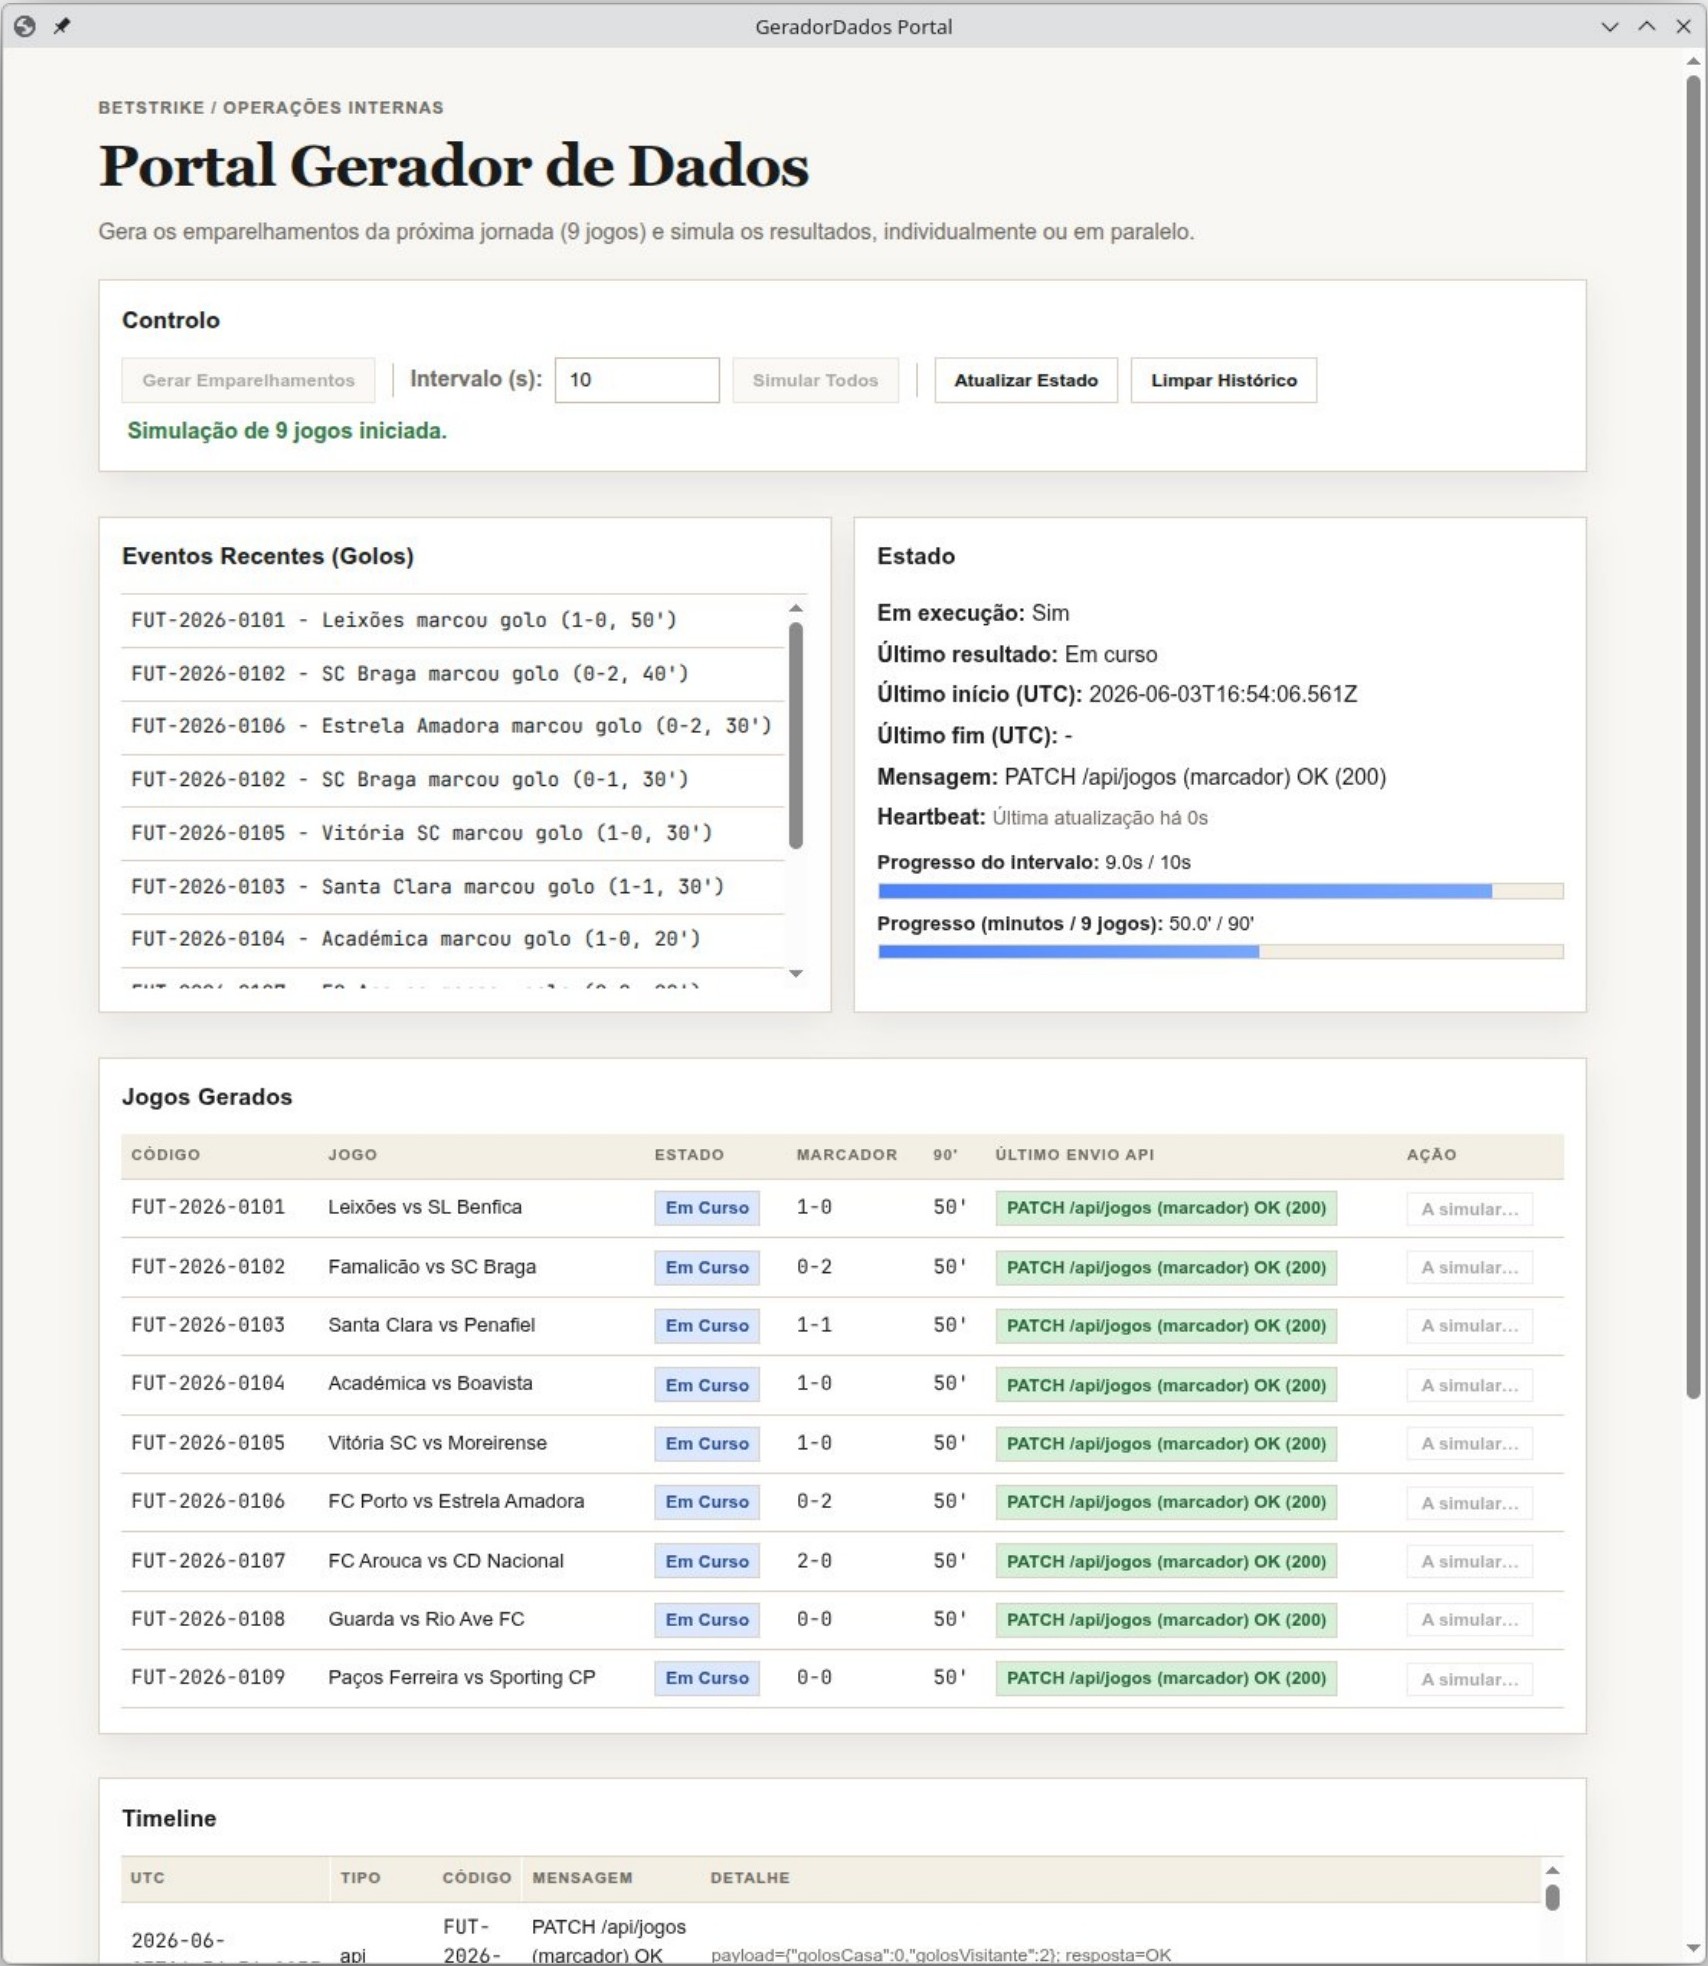Click the AÇÃO column header
The image size is (1708, 1966).
1431,1154
